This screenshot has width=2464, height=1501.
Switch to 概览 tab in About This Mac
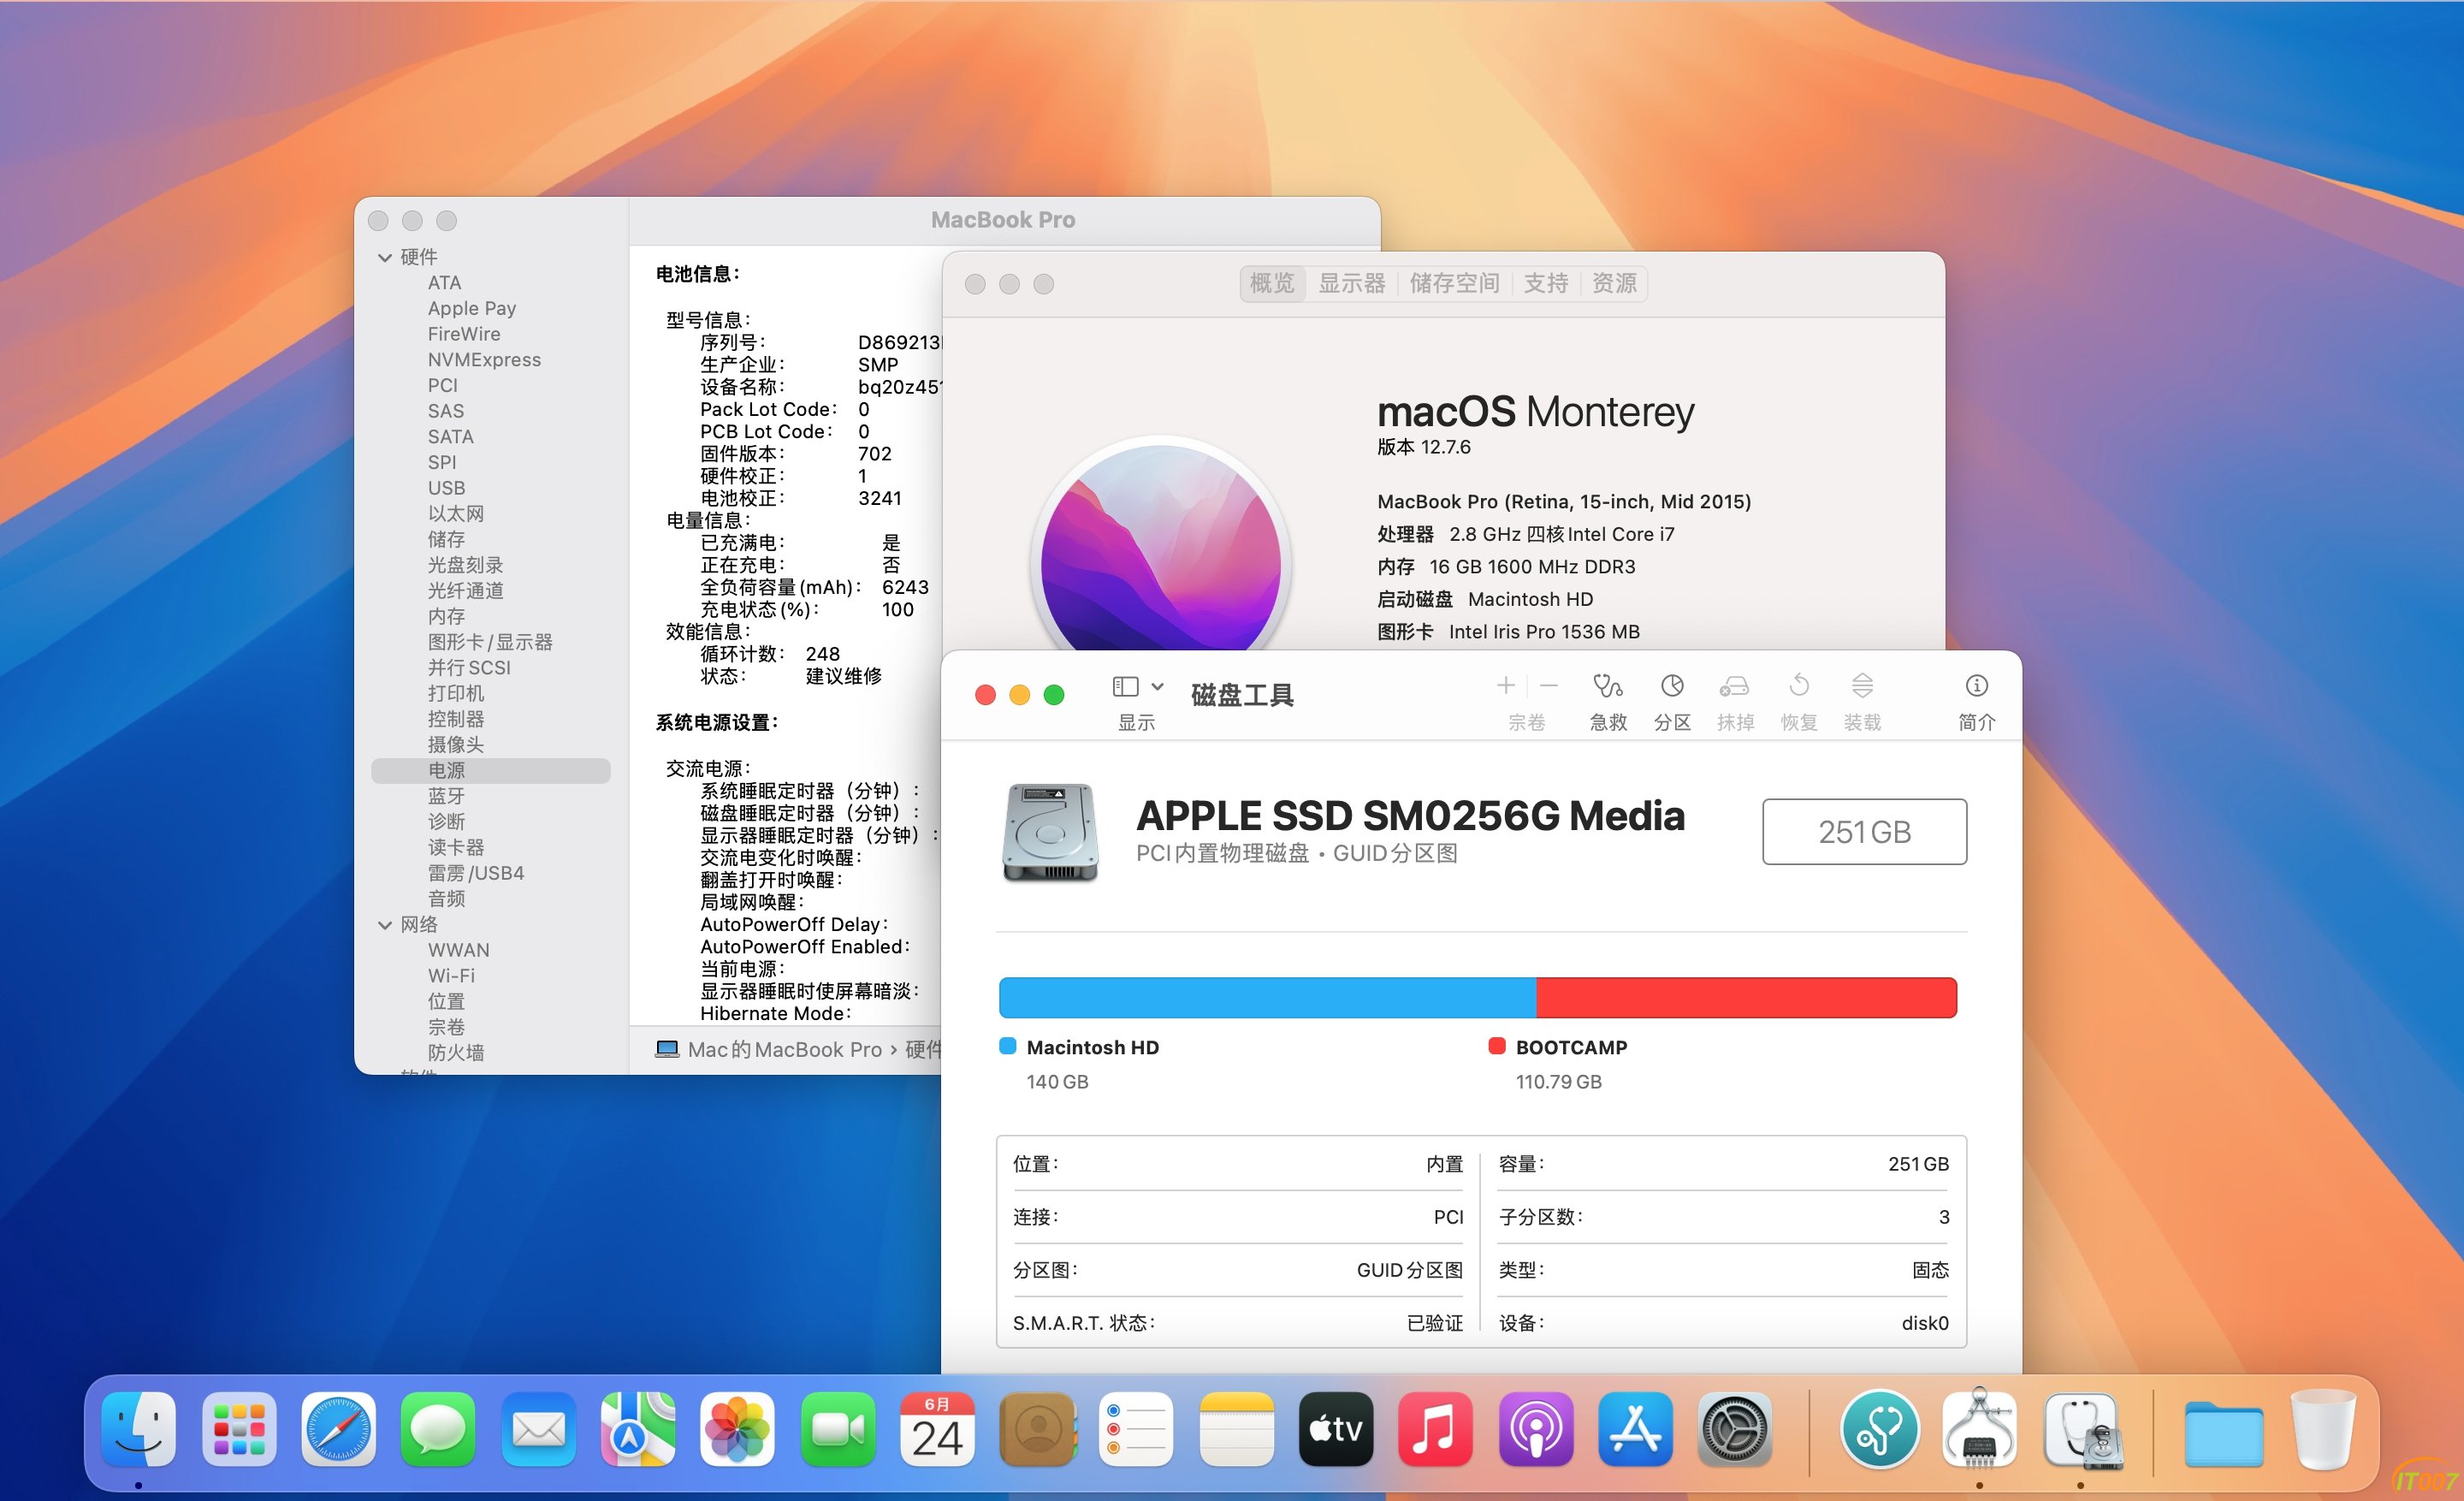tap(1272, 284)
